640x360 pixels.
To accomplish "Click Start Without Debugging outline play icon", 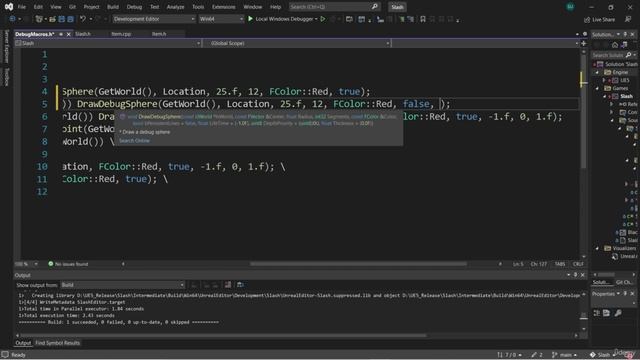I will (323, 19).
